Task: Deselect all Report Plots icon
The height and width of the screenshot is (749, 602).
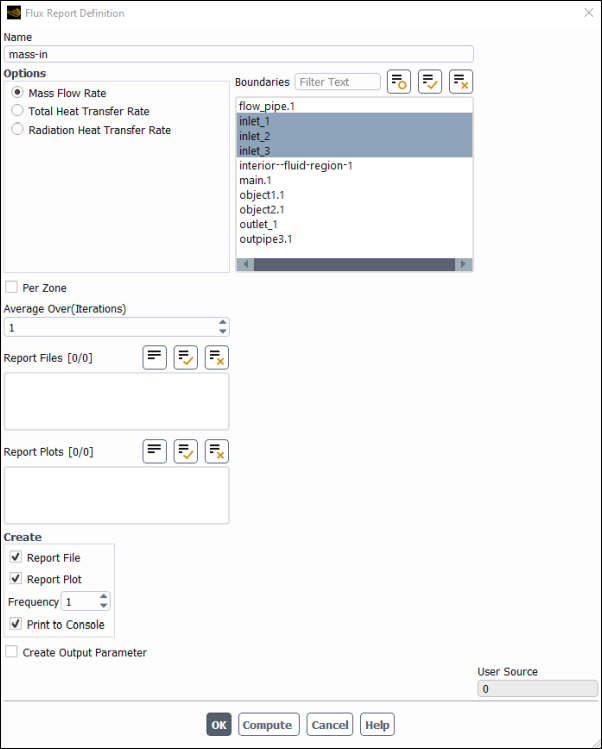Action: [x=216, y=451]
